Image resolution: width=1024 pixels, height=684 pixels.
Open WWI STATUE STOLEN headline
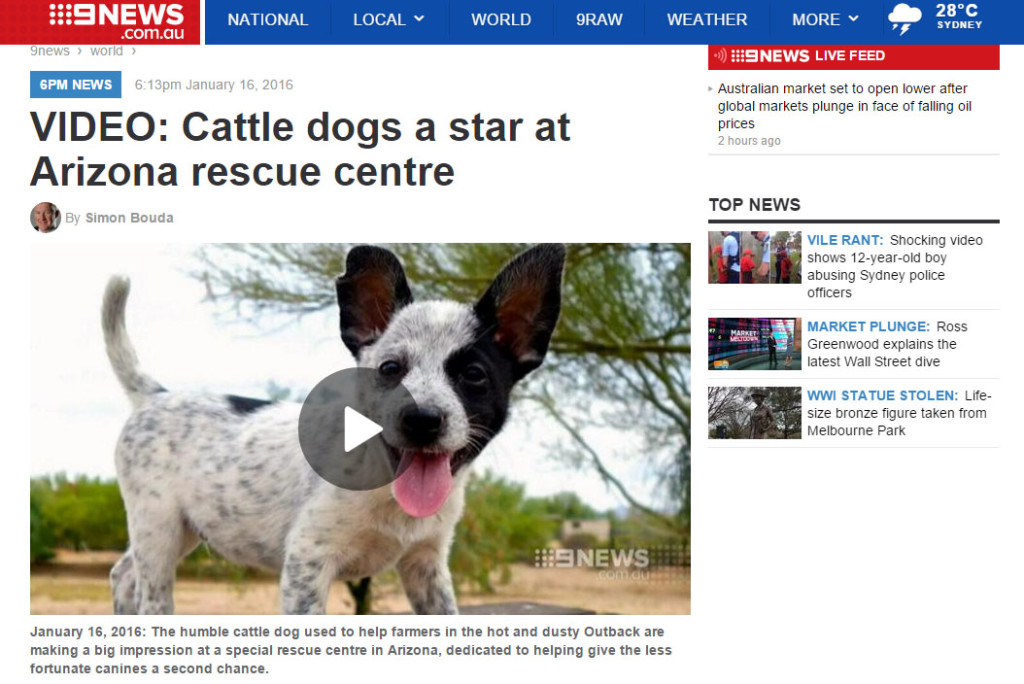[899, 413]
